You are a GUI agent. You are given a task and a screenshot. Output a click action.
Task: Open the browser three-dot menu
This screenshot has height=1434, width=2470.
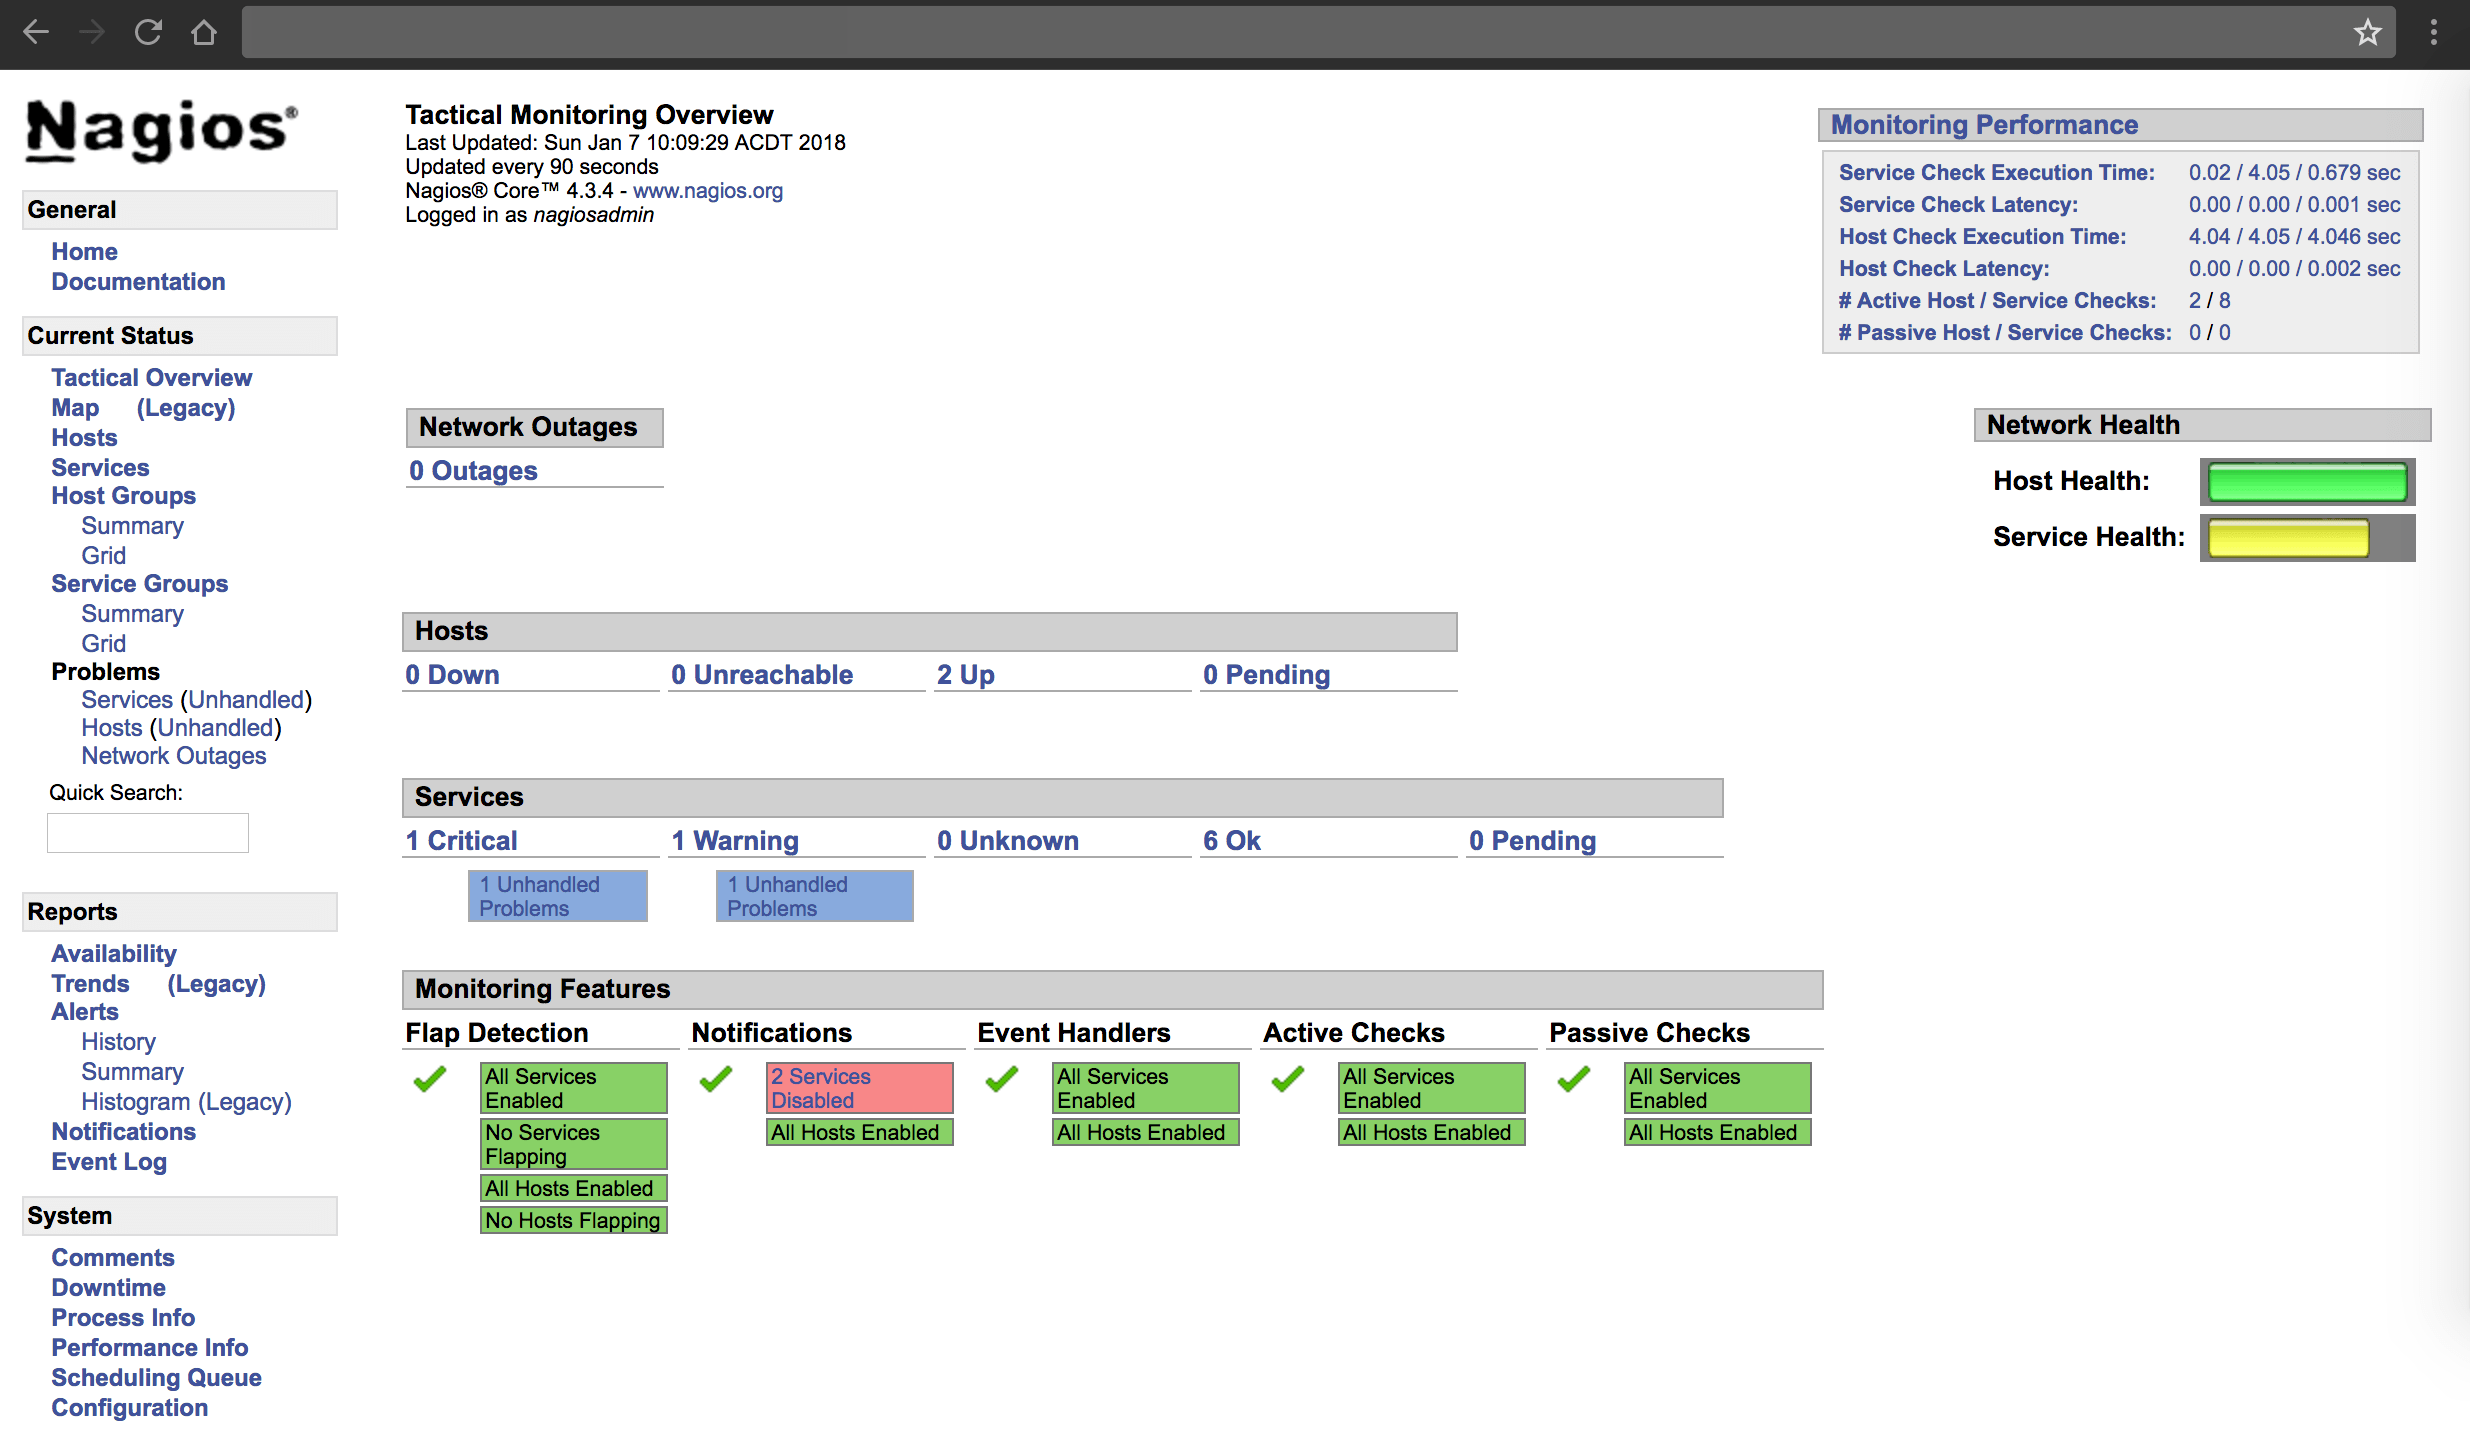[x=2434, y=33]
